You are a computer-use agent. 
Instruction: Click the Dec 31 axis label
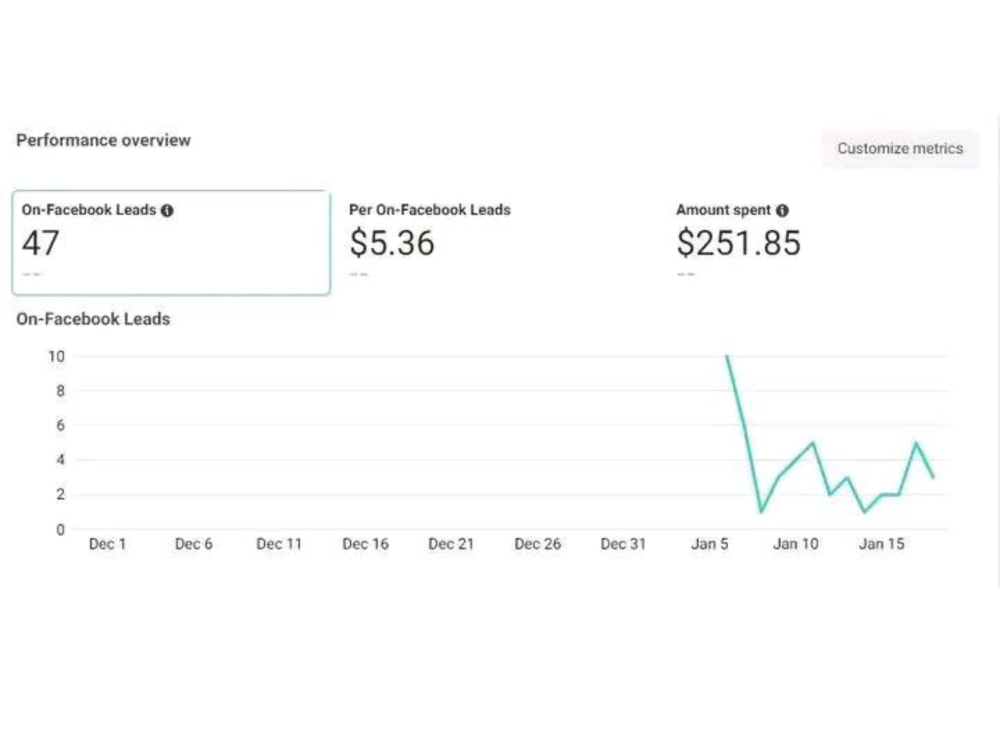coord(623,544)
